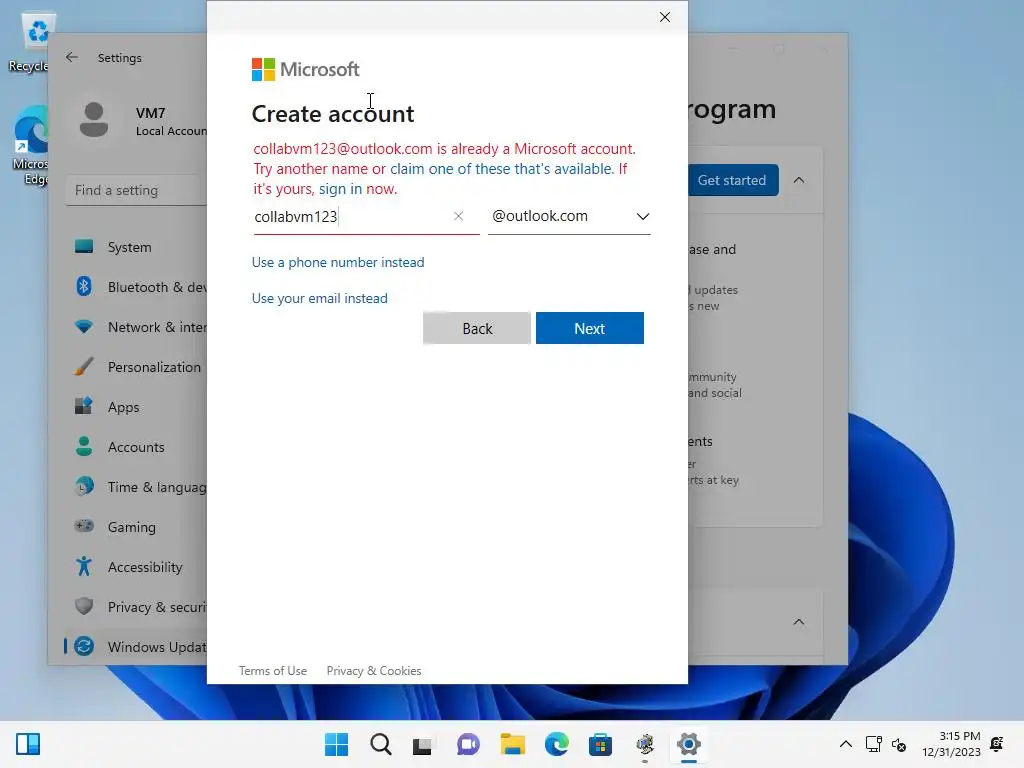Go back in Settings window
The image size is (1024, 768).
tap(72, 57)
